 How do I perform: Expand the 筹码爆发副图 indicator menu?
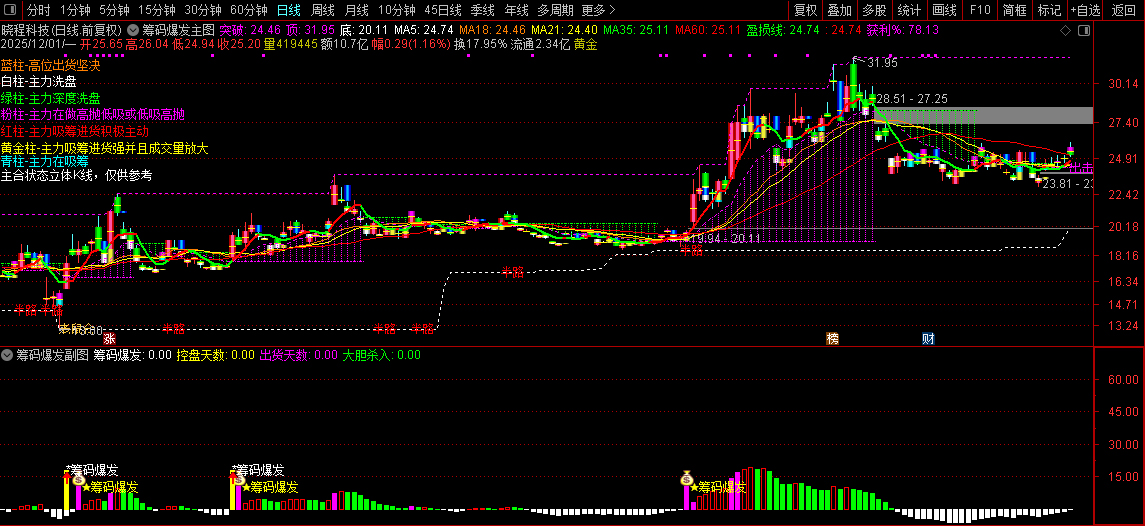click(7, 355)
